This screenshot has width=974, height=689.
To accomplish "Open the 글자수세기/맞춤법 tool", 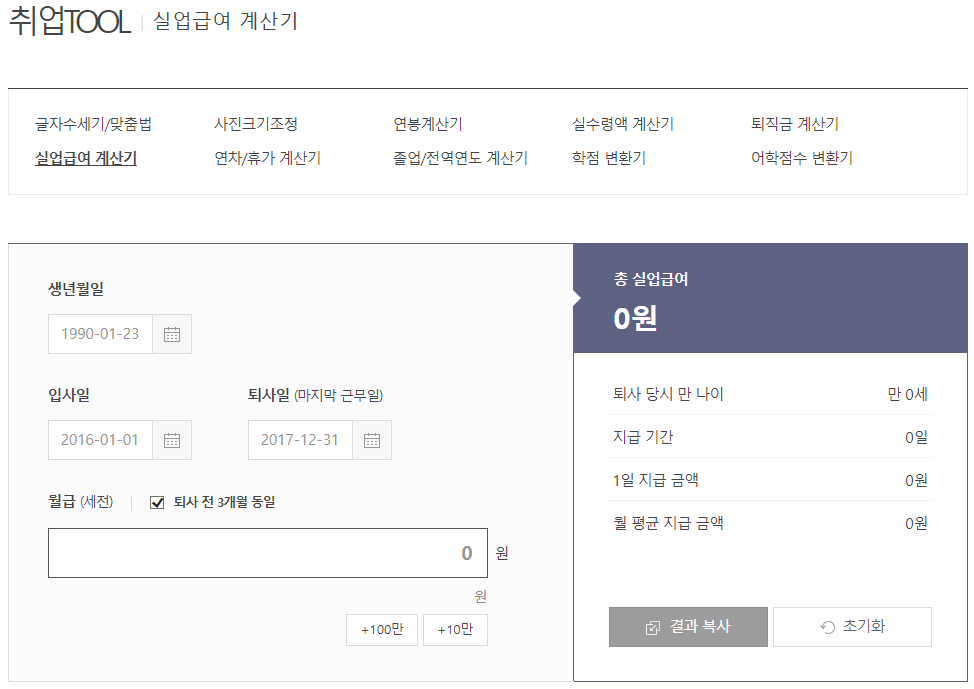I will [x=91, y=124].
